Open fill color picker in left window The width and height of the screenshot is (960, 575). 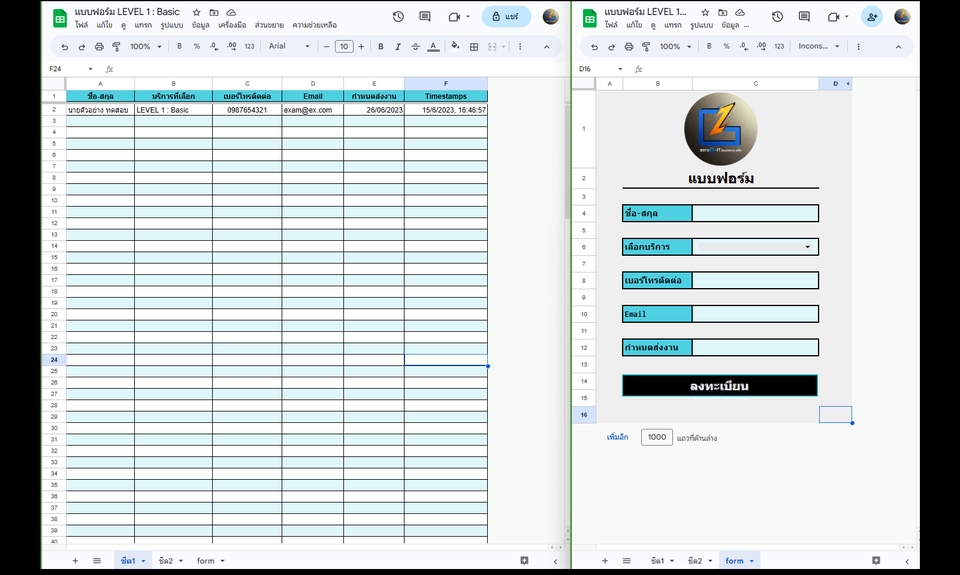pyautogui.click(x=455, y=46)
